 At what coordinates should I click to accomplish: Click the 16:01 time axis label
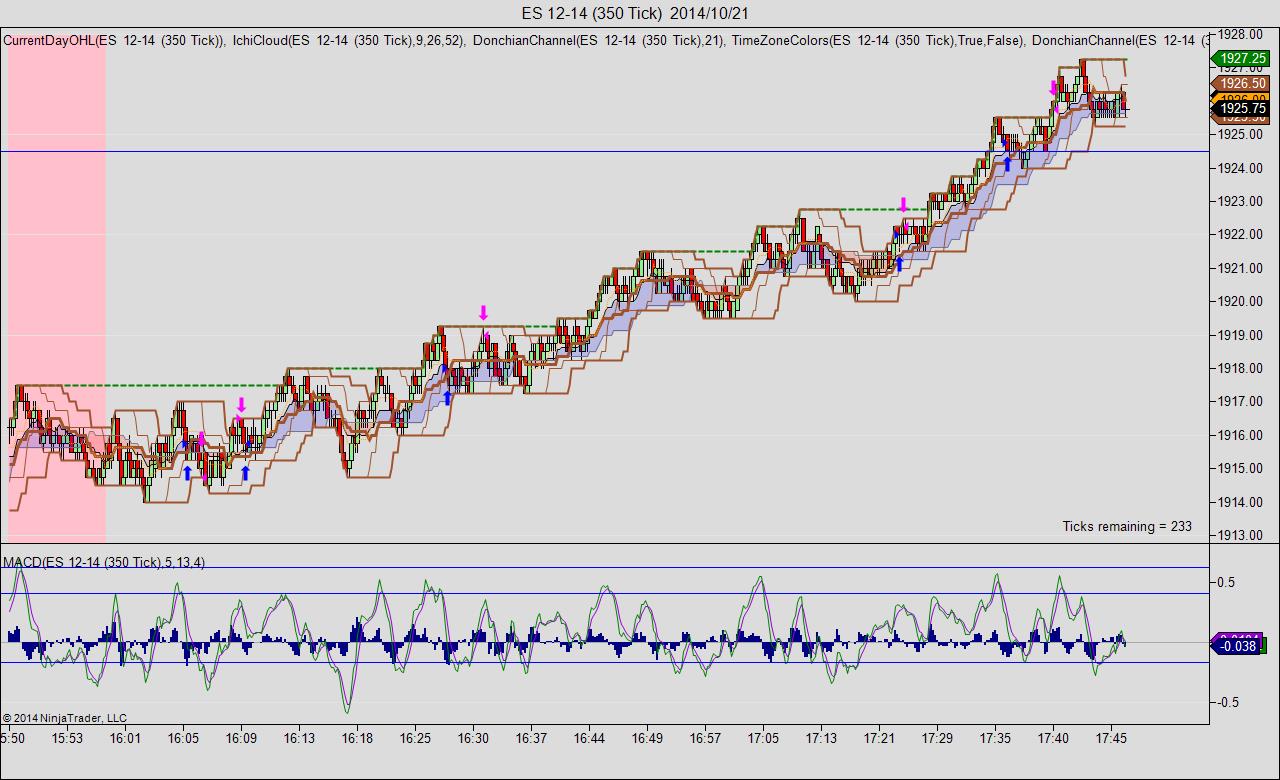(x=125, y=738)
